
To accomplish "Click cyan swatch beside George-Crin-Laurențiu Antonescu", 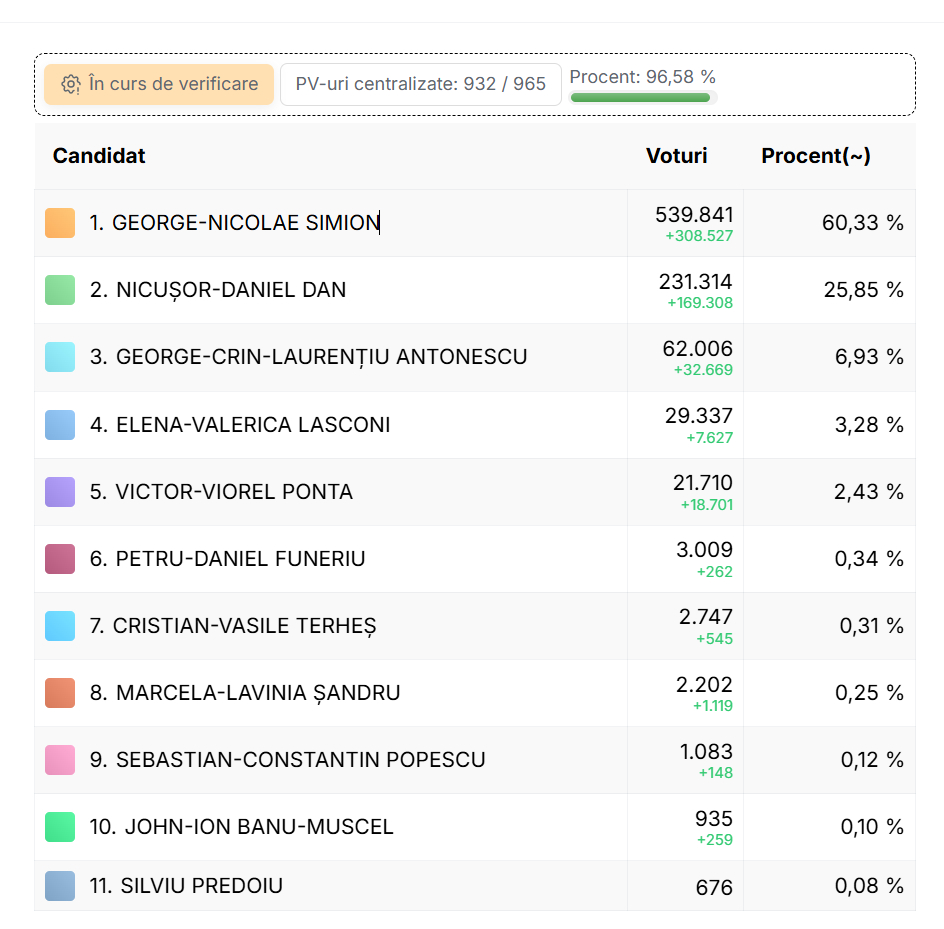I will 60,357.
